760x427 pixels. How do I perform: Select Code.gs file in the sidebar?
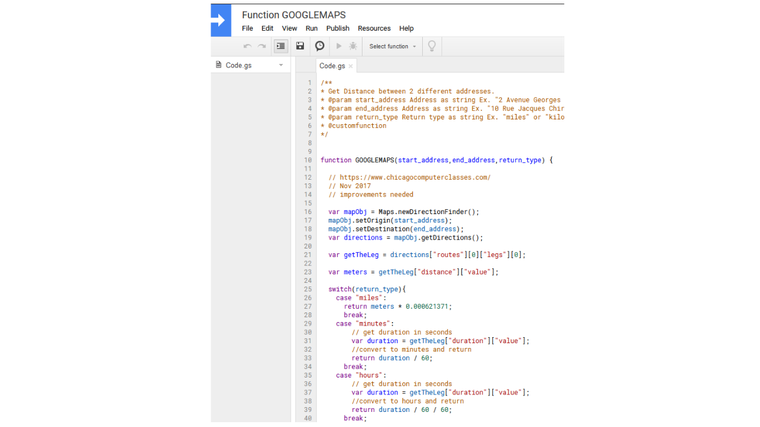238,65
